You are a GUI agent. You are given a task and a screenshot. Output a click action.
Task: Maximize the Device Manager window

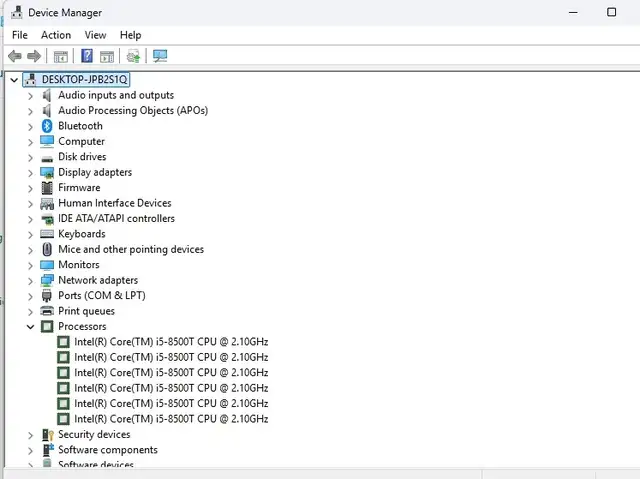(x=611, y=12)
